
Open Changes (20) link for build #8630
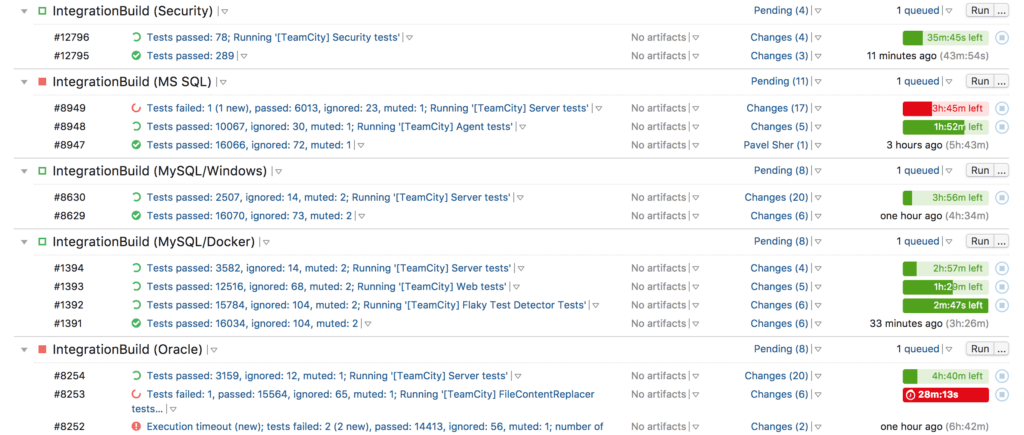(776, 197)
